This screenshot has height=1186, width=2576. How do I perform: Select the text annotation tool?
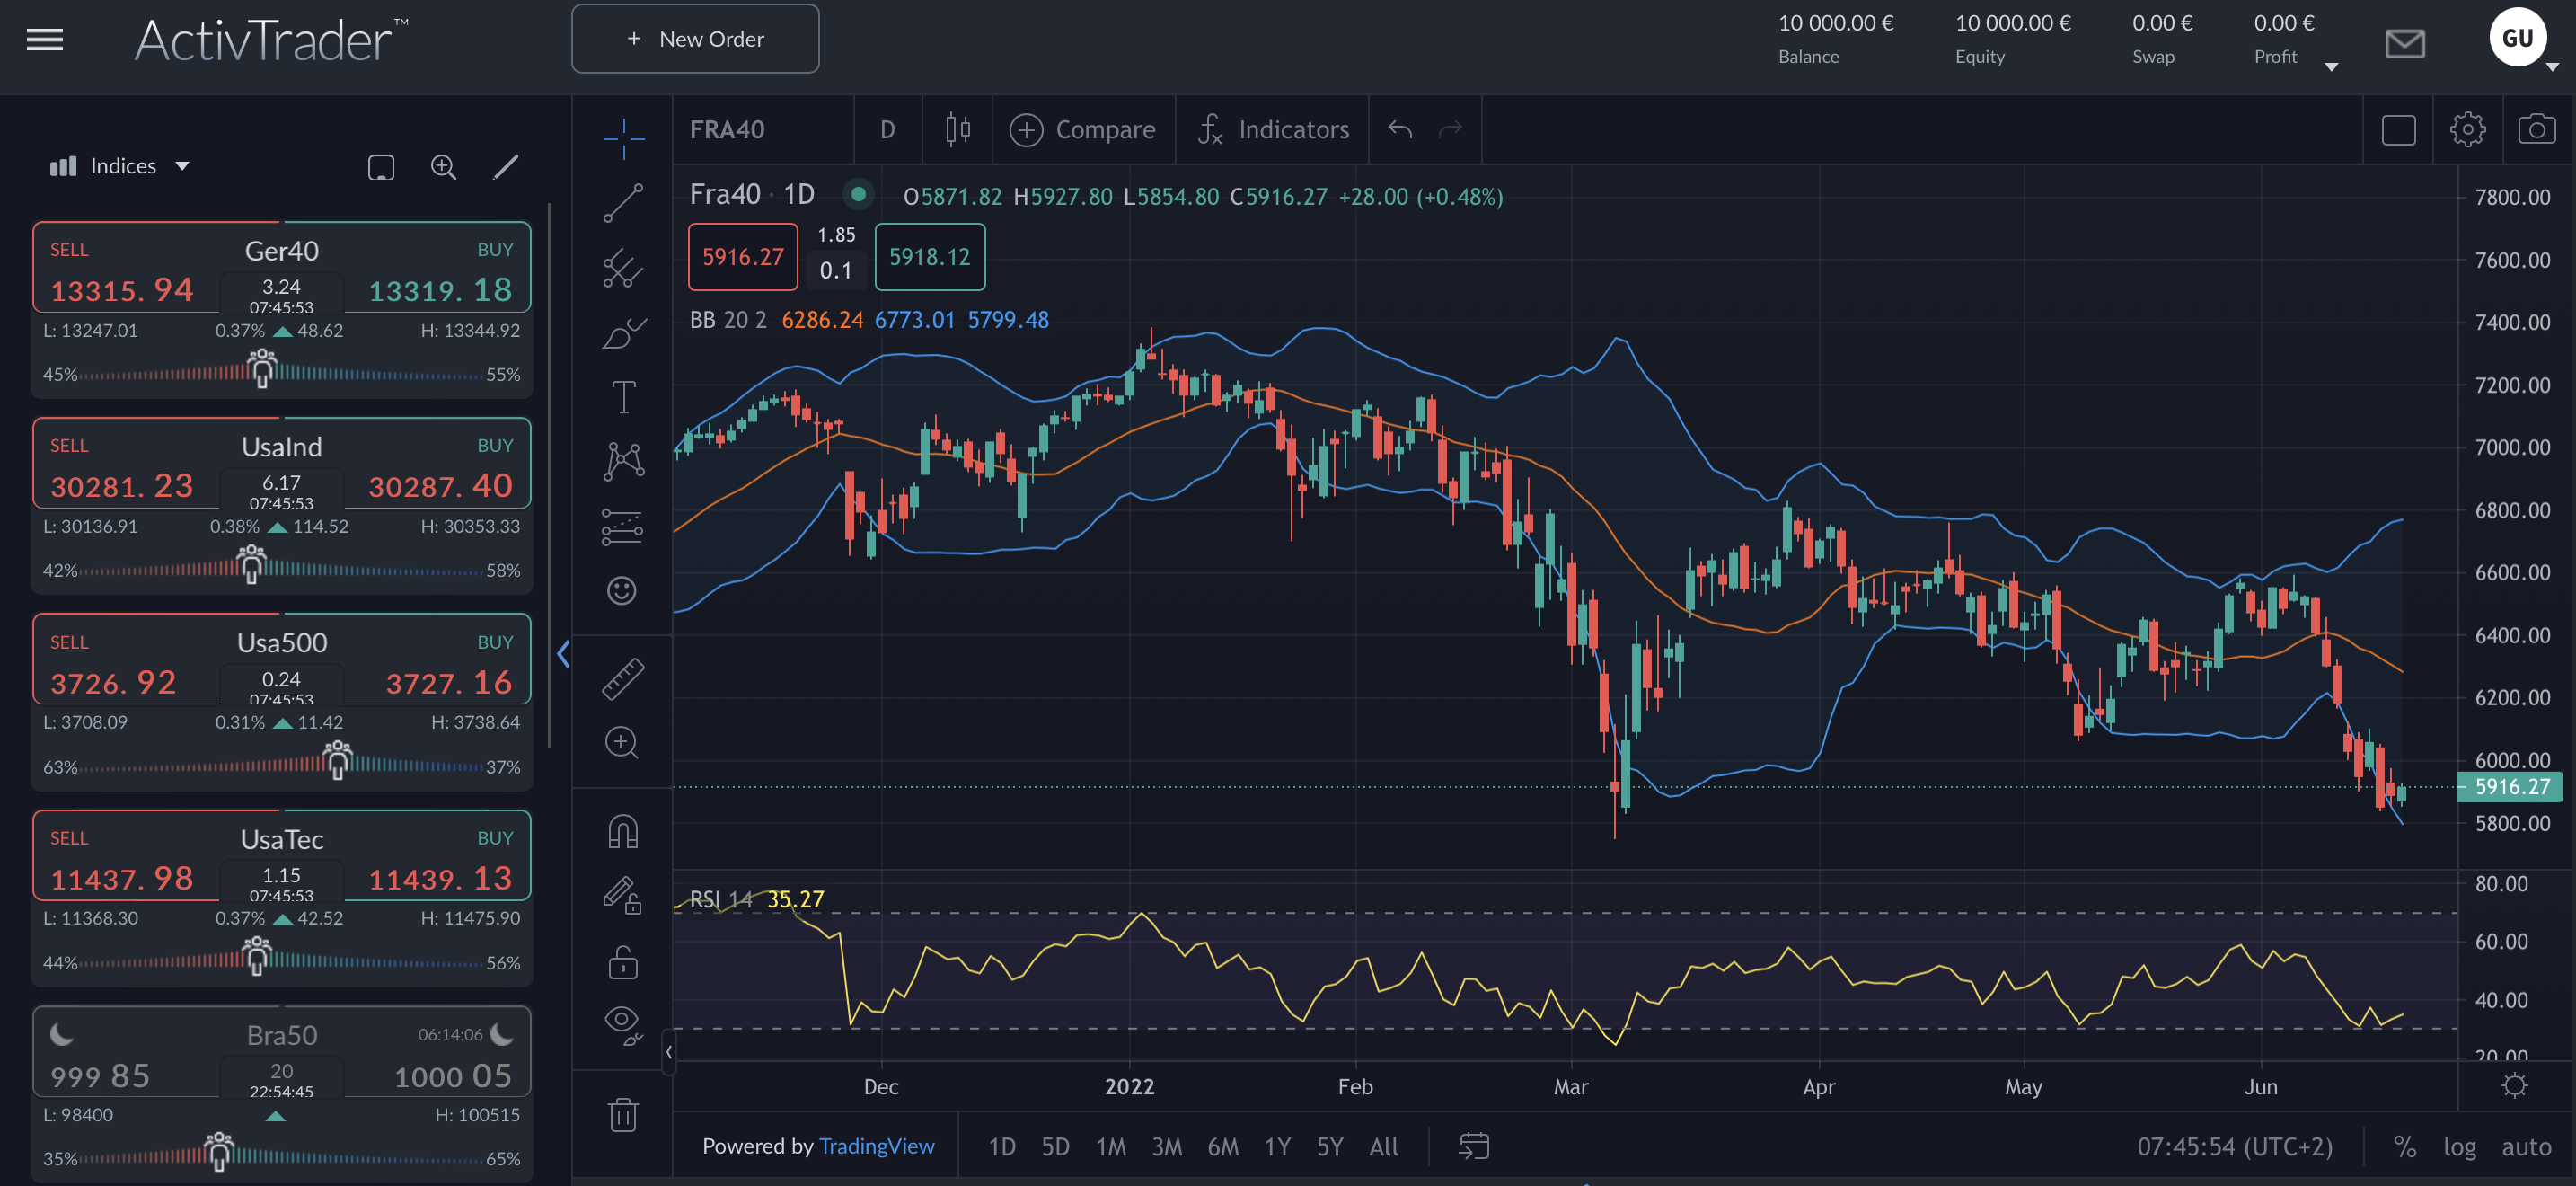tap(623, 397)
